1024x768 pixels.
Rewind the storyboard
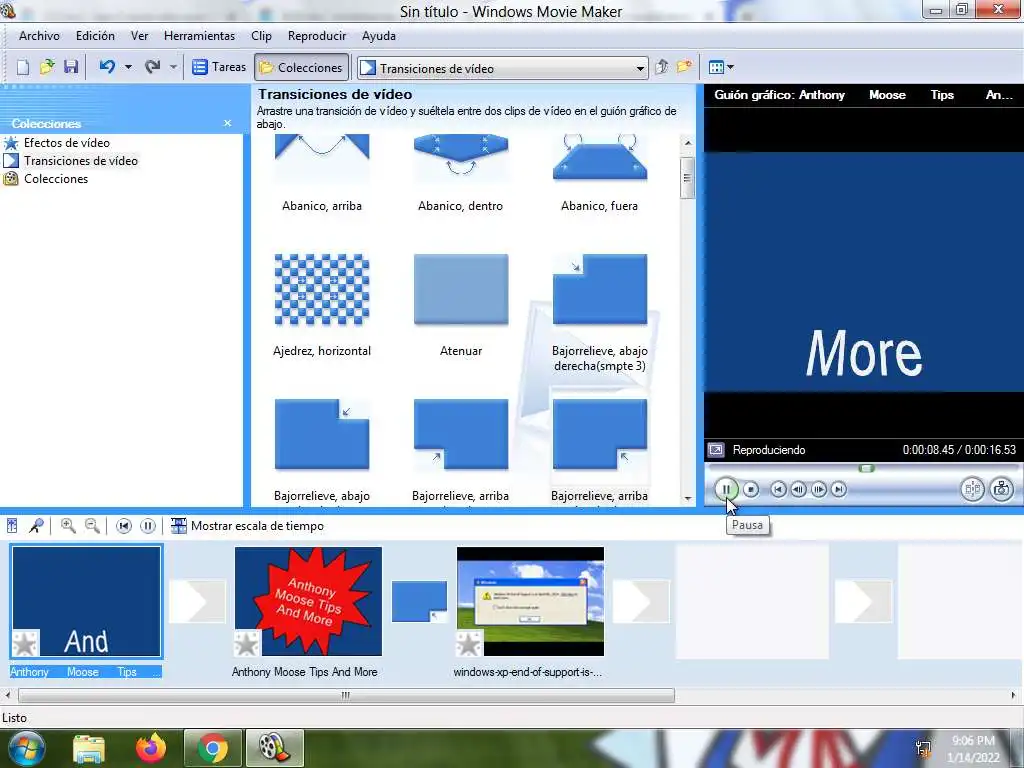[123, 526]
